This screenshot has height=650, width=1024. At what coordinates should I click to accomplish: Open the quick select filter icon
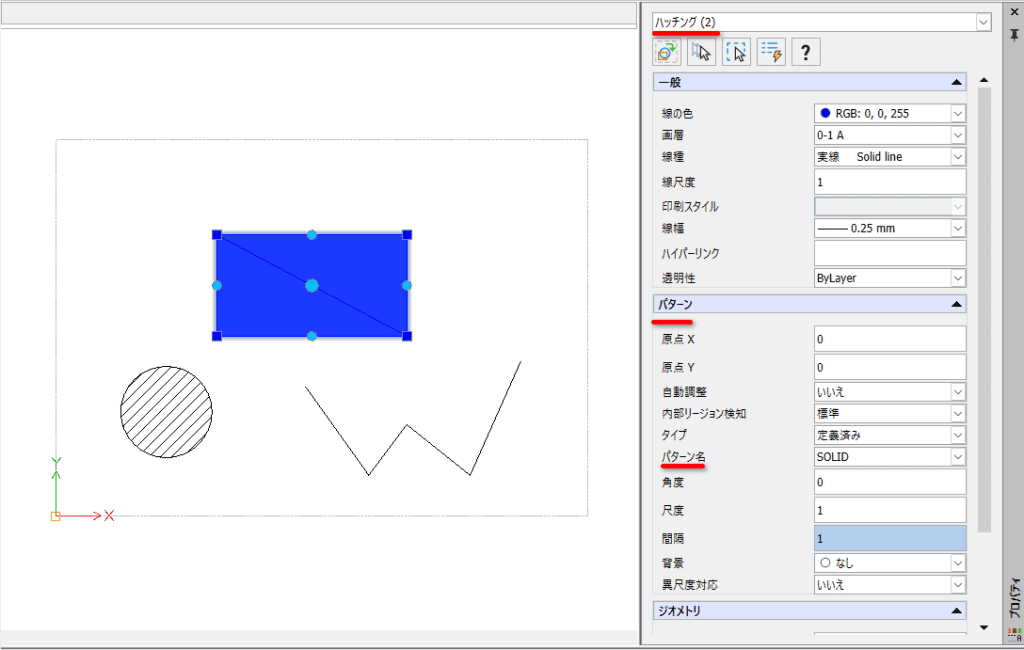[771, 52]
